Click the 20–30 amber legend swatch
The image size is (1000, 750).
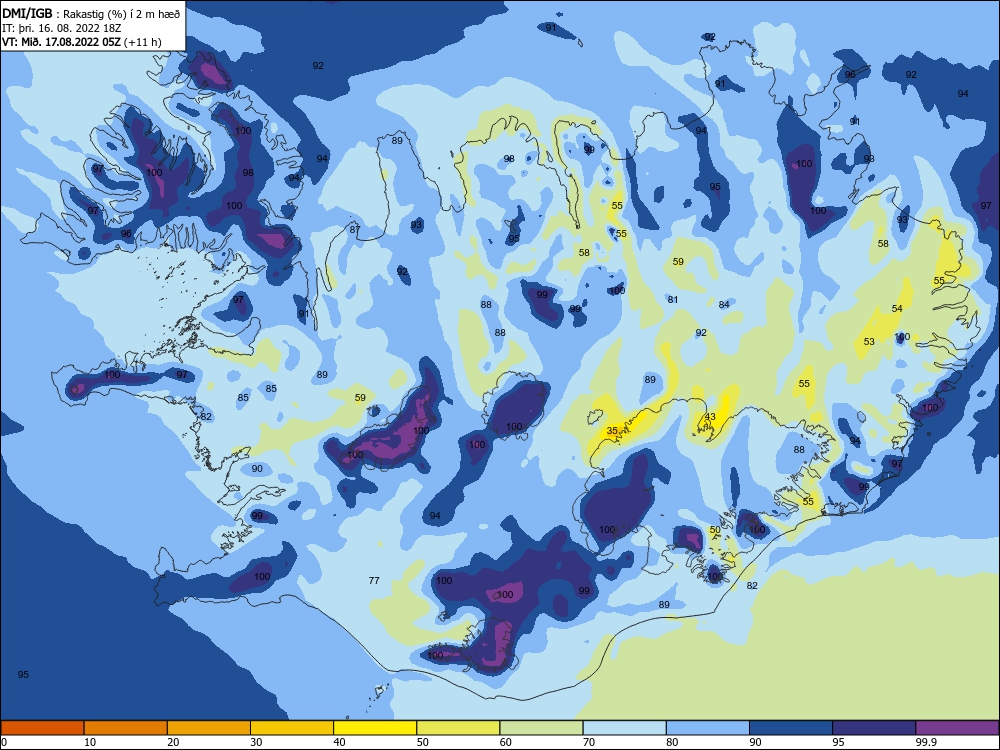(209, 728)
